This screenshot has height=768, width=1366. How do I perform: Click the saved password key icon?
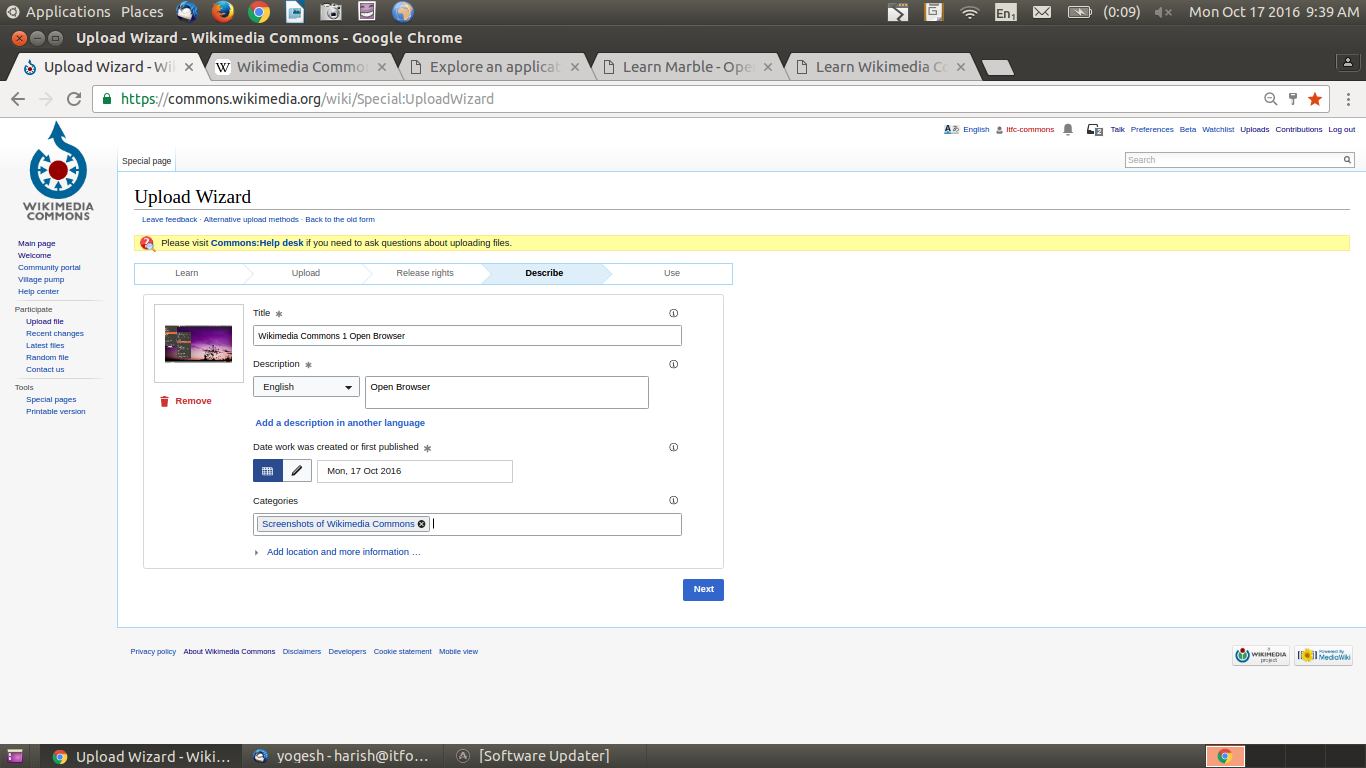click(x=1293, y=99)
